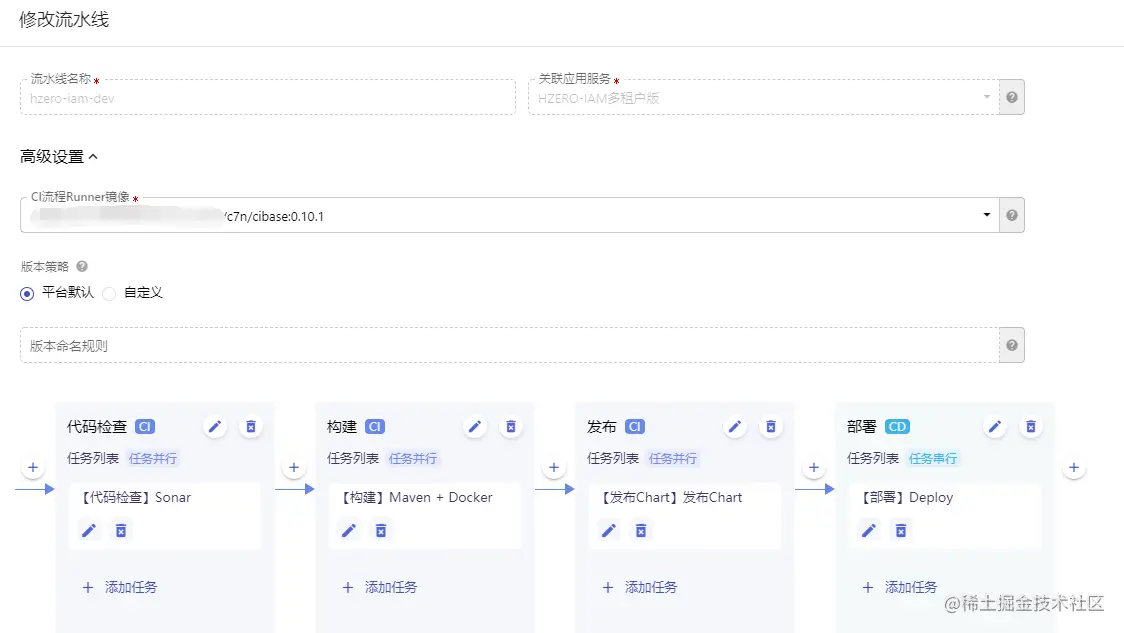Edit the 发布Chart task
Screen dimensions: 1124x633
point(609,530)
